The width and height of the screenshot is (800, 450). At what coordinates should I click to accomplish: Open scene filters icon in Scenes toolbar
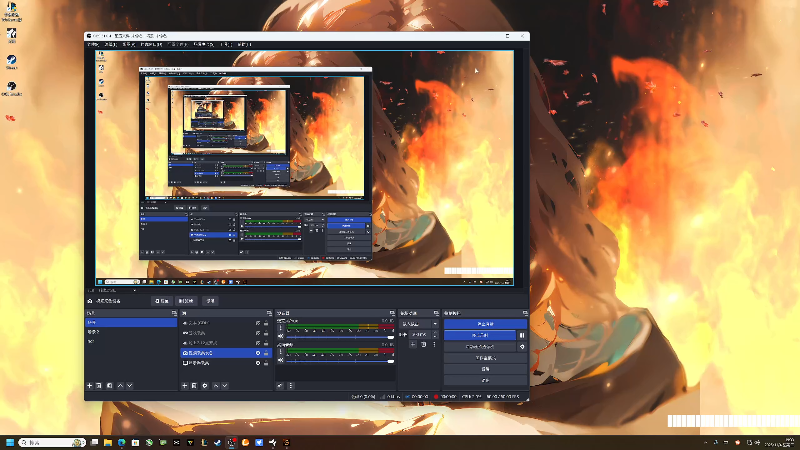109,386
